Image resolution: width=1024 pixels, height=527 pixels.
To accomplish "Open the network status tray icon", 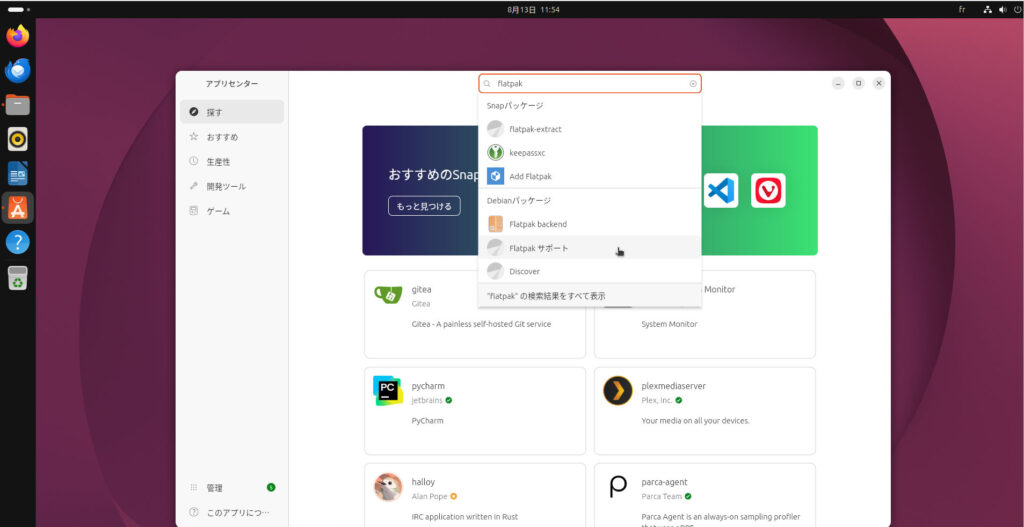I will [987, 9].
